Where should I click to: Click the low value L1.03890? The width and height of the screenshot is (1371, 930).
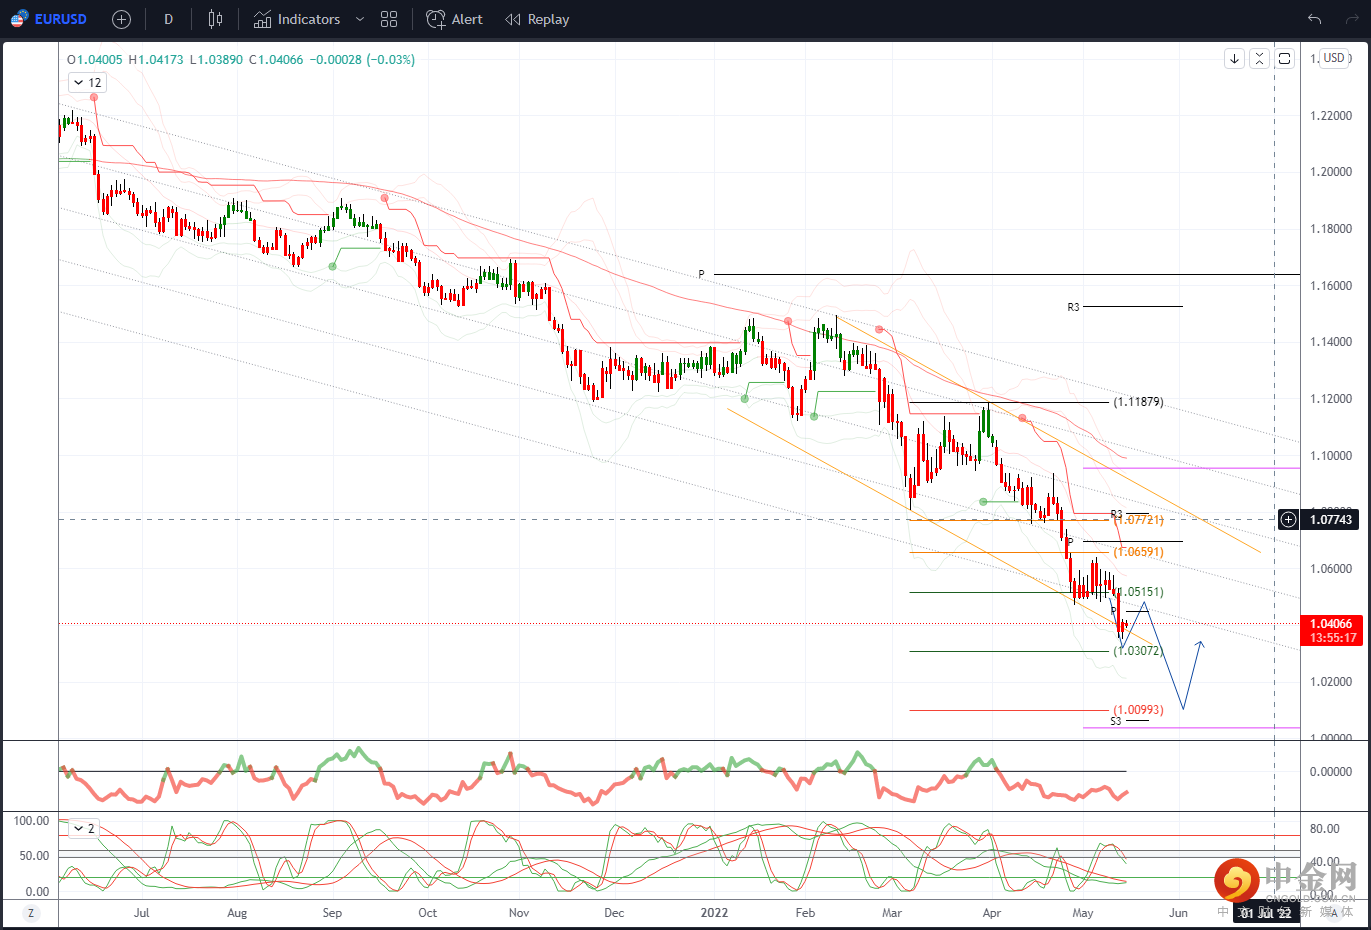(216, 60)
